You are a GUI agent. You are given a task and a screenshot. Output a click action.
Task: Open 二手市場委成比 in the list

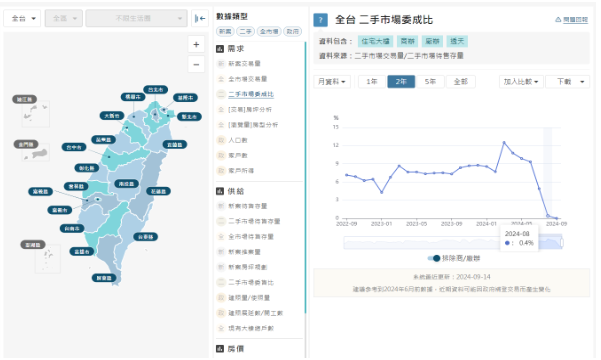tap(251, 94)
